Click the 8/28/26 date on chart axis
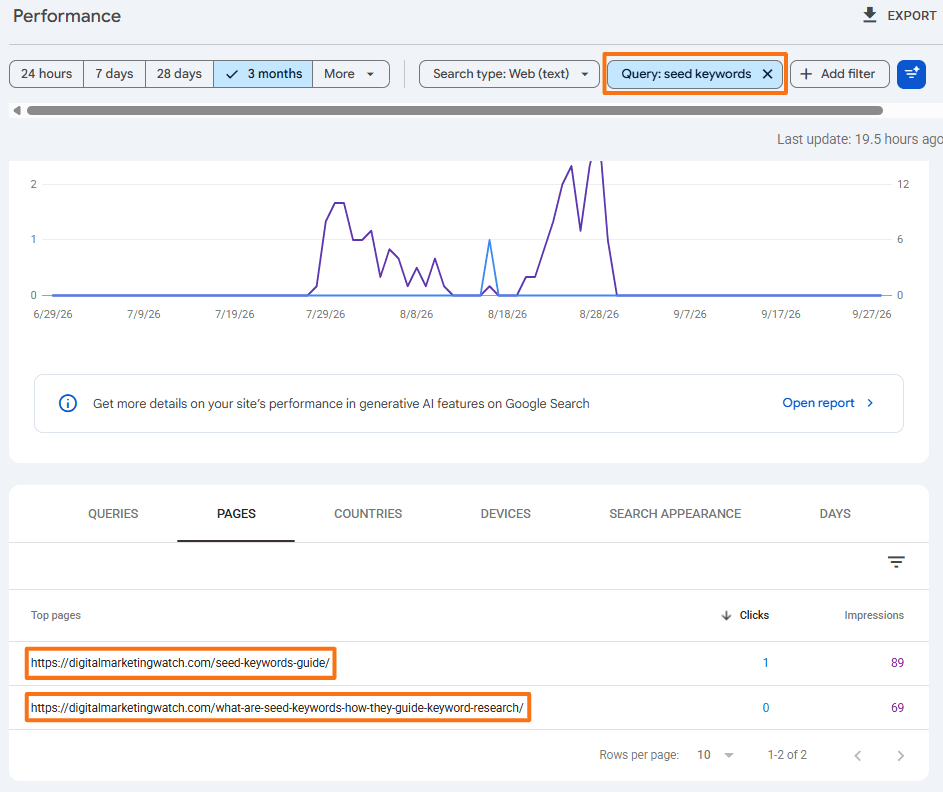Image resolution: width=943 pixels, height=792 pixels. coord(599,314)
